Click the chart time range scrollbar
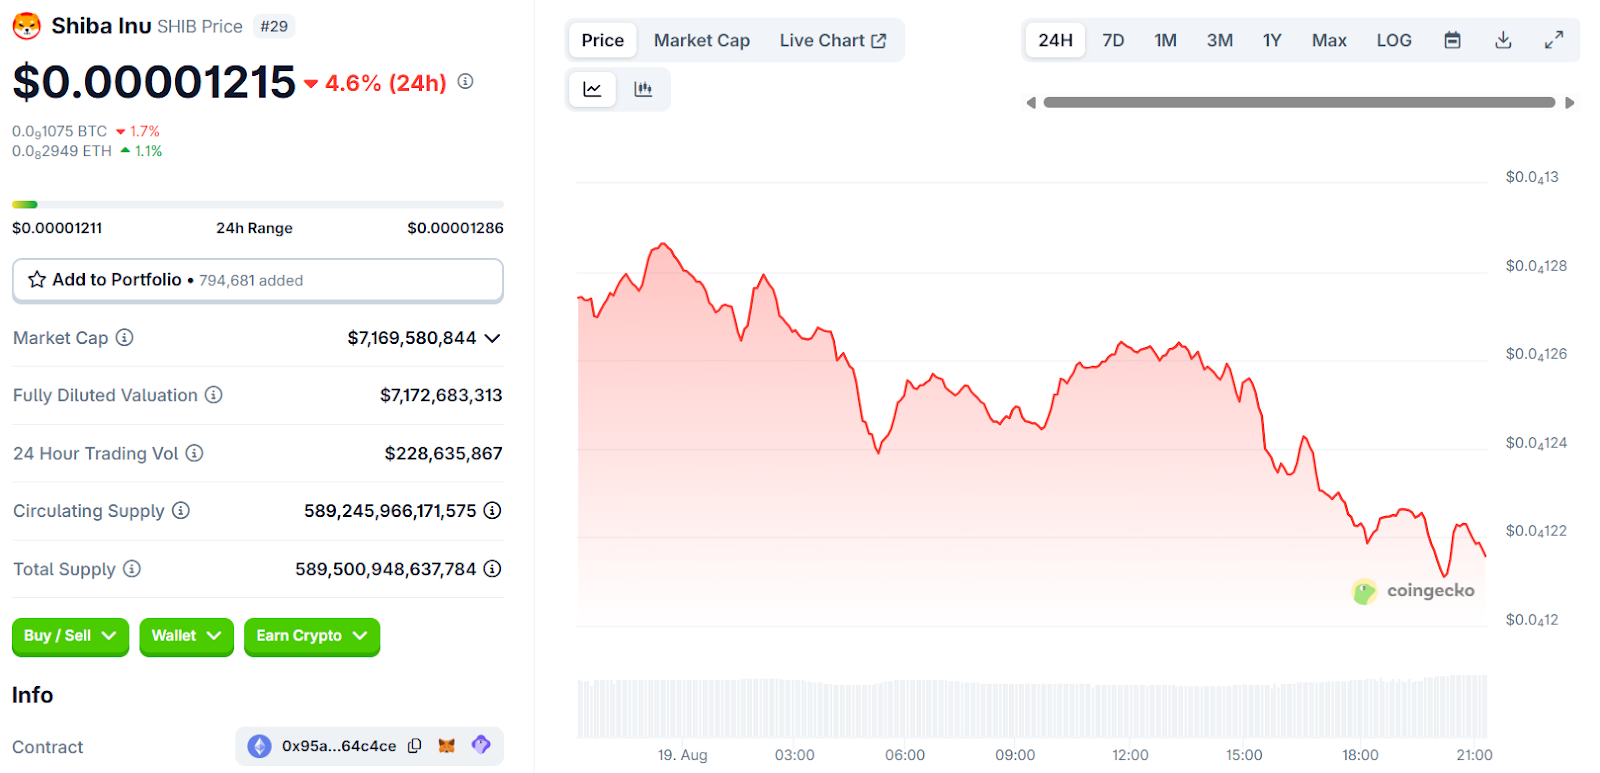Screen dimensions: 1600x773 [x=1298, y=102]
